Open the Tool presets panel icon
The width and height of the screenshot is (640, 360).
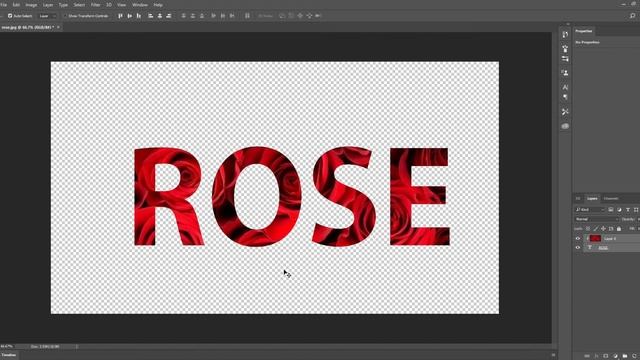tap(565, 111)
